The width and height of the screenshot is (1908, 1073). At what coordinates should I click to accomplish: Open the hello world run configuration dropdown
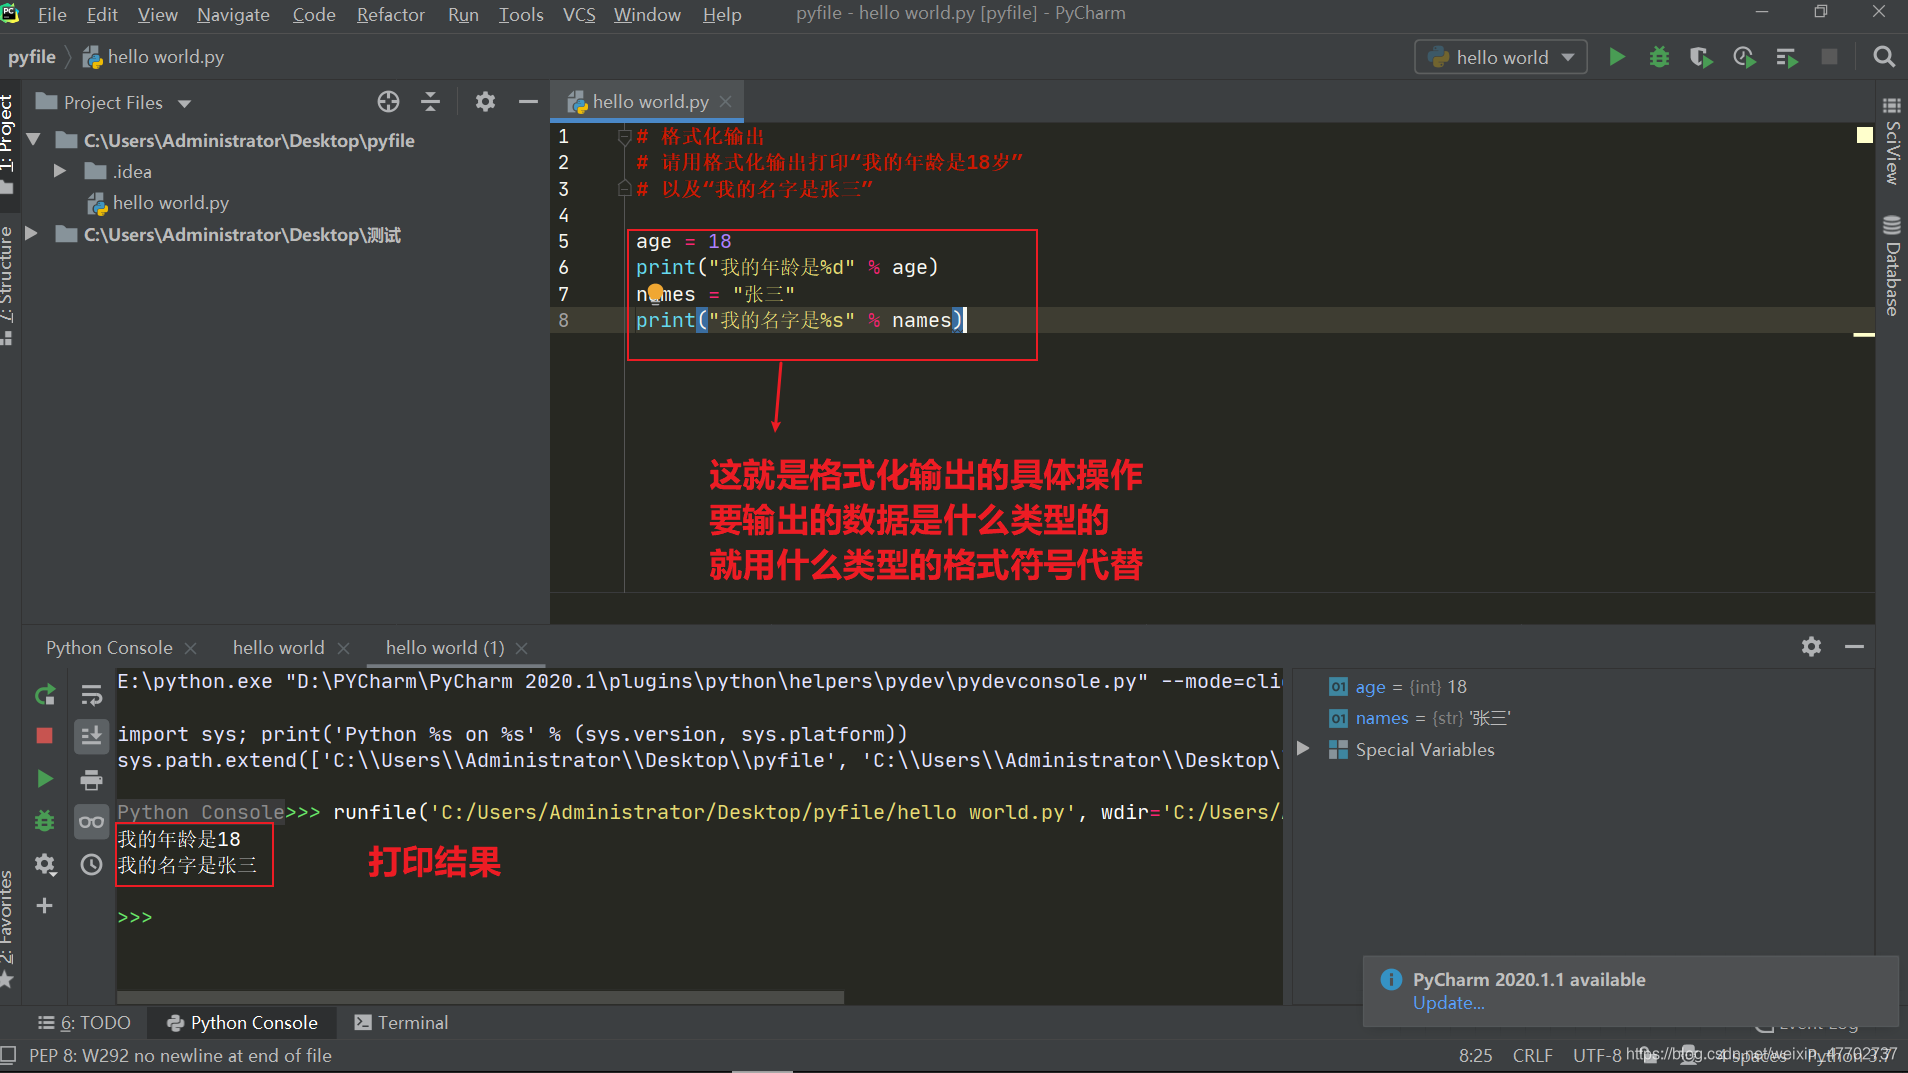(1568, 57)
